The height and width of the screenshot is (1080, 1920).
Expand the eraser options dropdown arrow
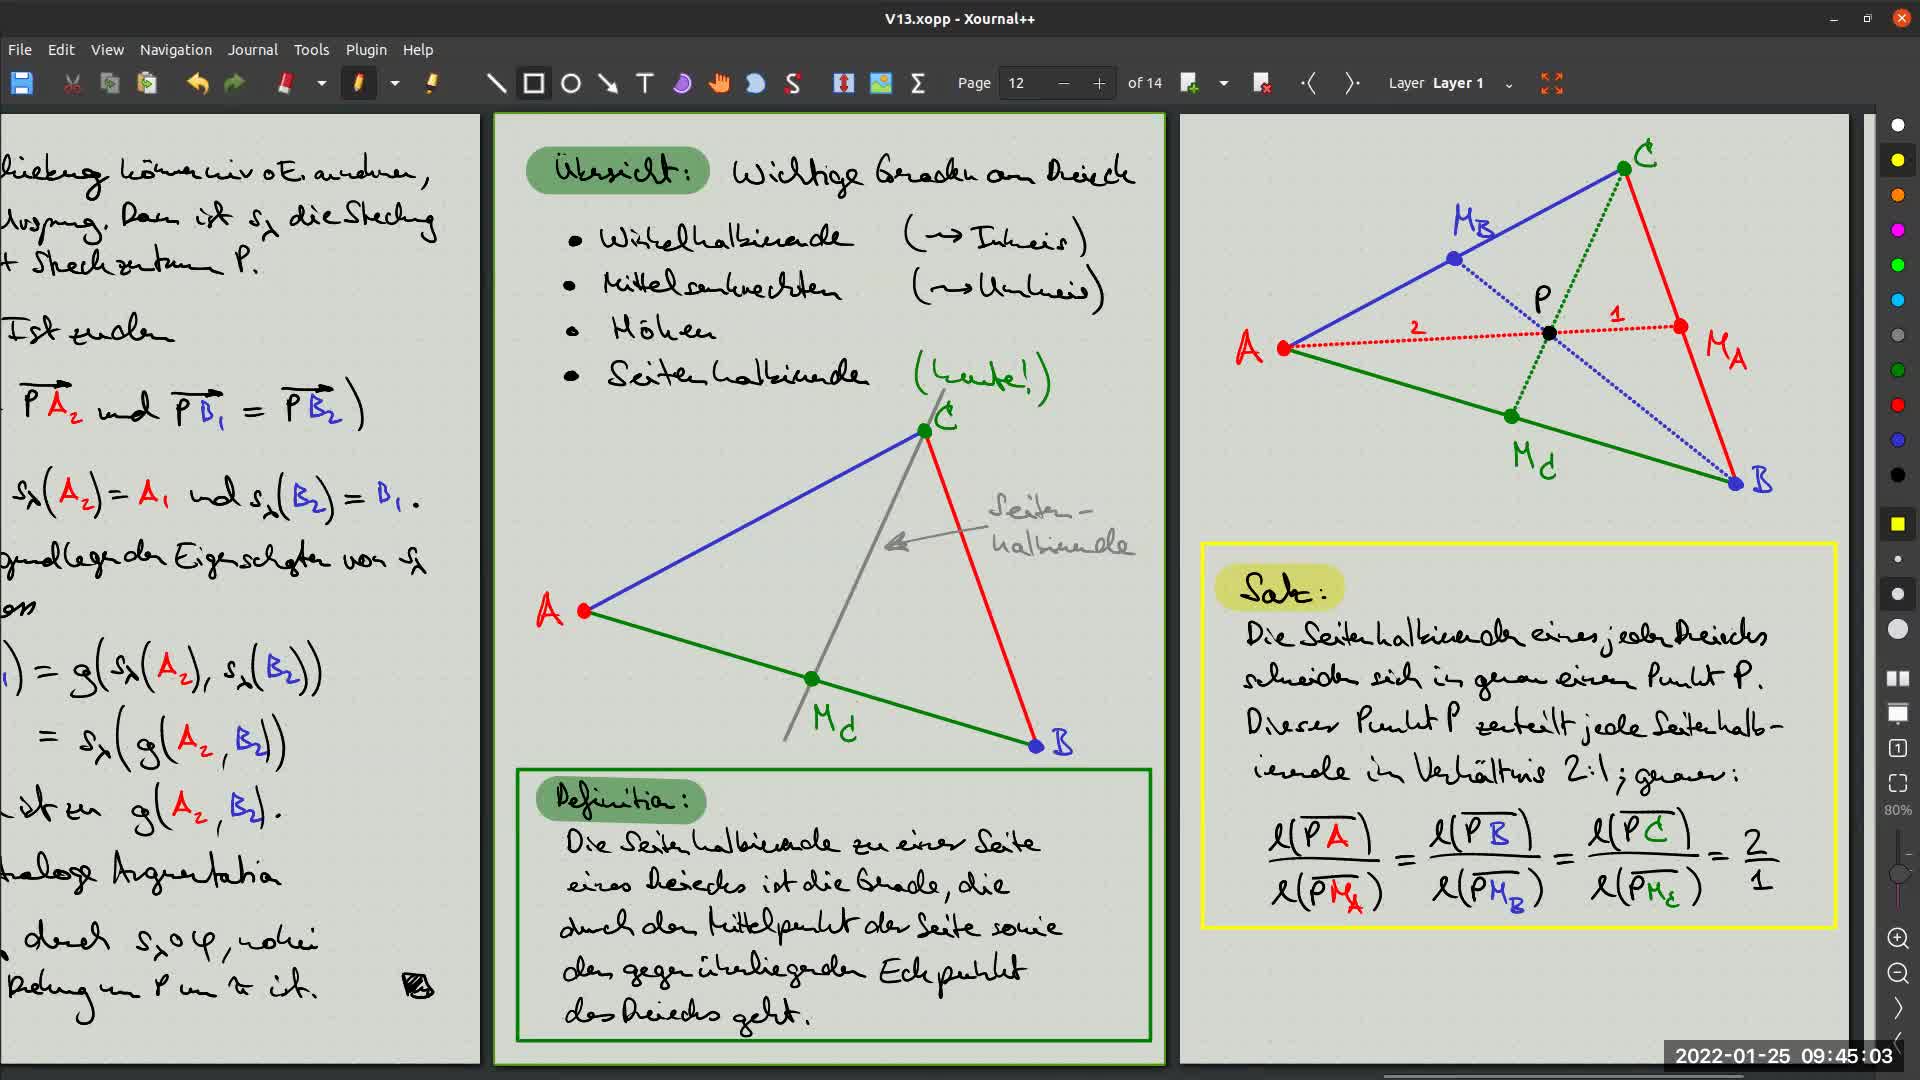click(322, 84)
